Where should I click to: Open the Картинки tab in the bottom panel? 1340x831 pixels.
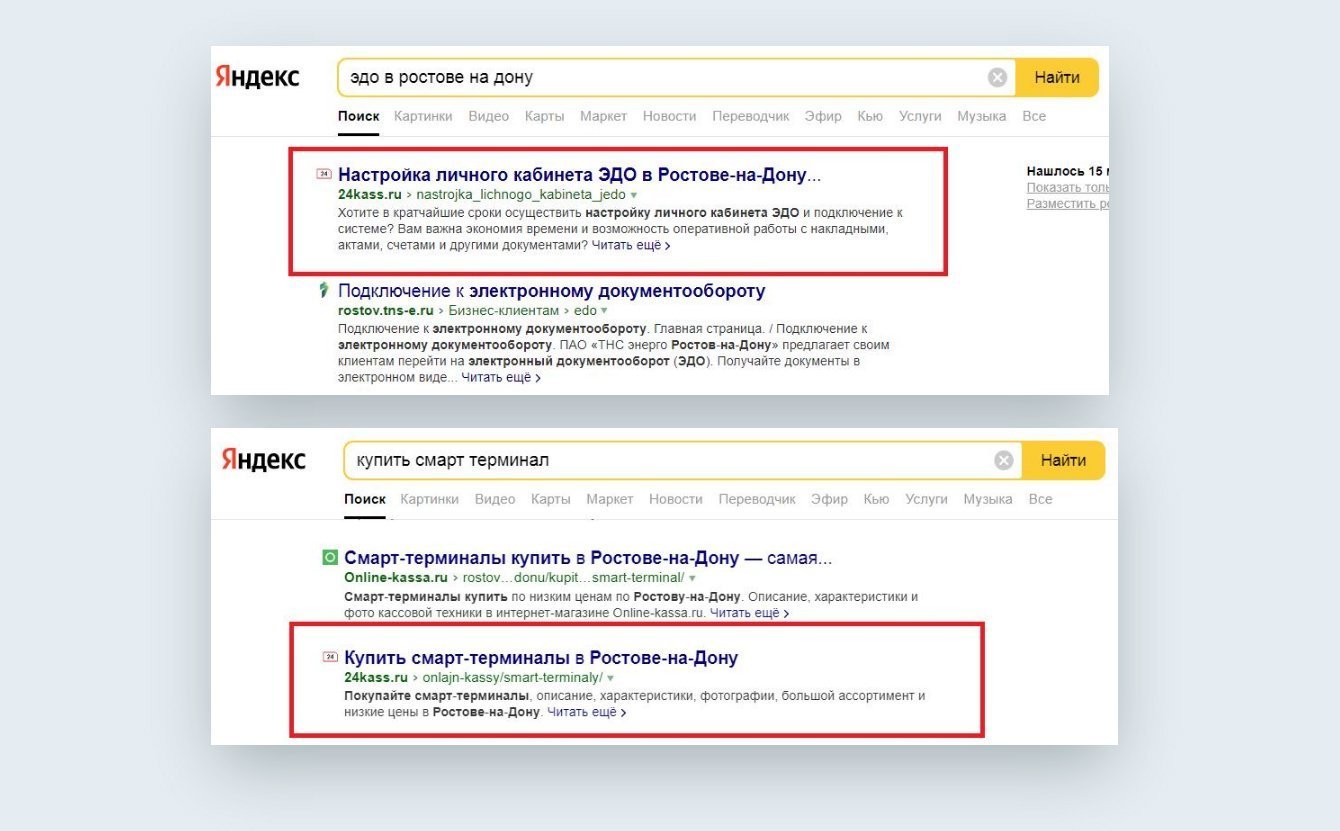(429, 499)
